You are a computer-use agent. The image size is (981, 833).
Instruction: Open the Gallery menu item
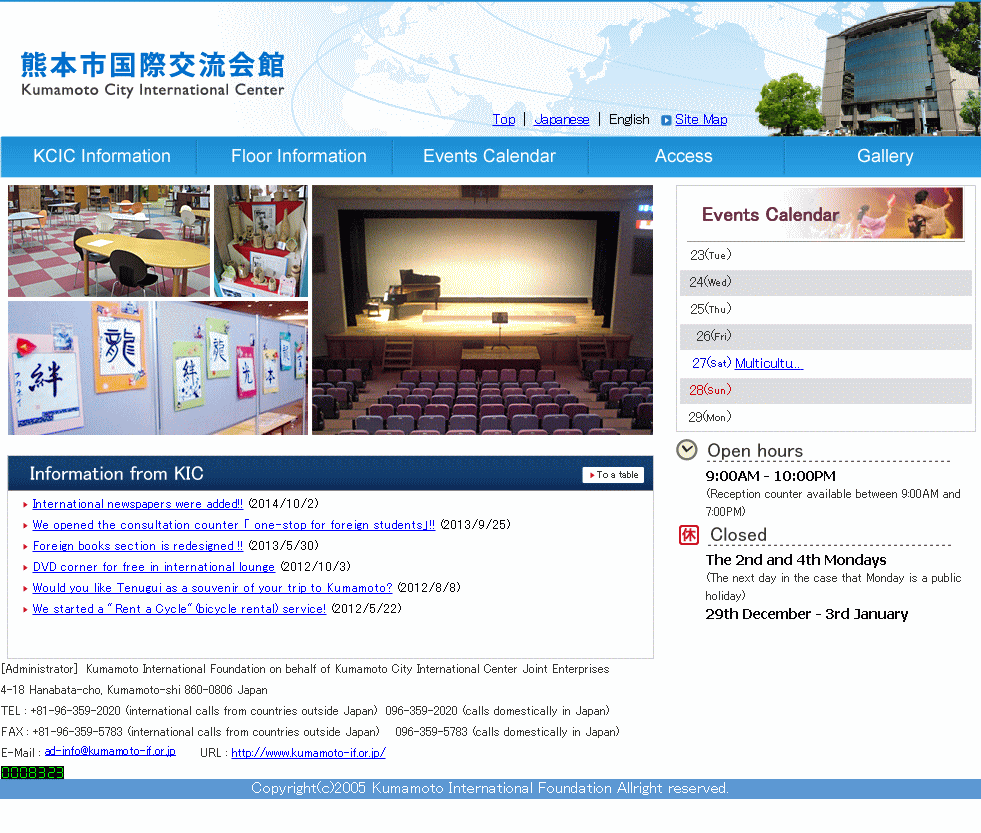click(885, 156)
